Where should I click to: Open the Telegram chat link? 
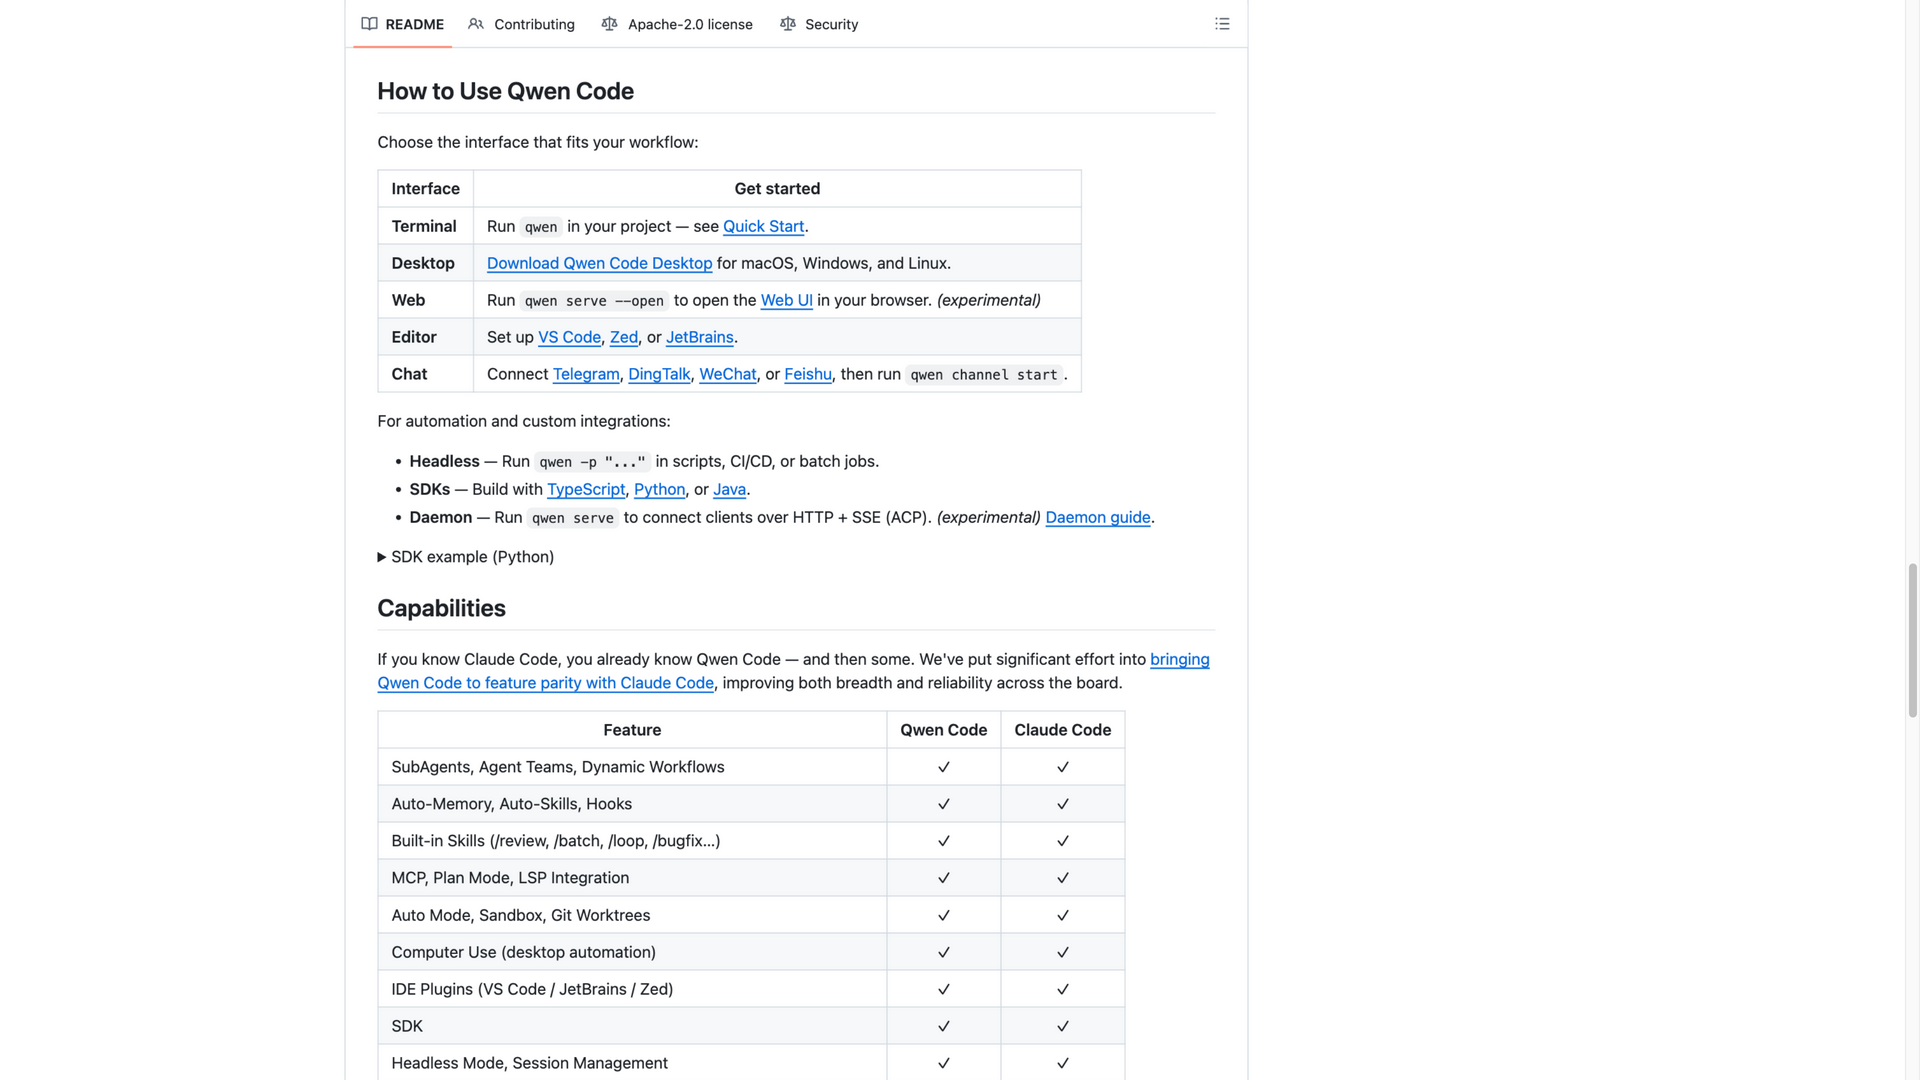click(586, 374)
